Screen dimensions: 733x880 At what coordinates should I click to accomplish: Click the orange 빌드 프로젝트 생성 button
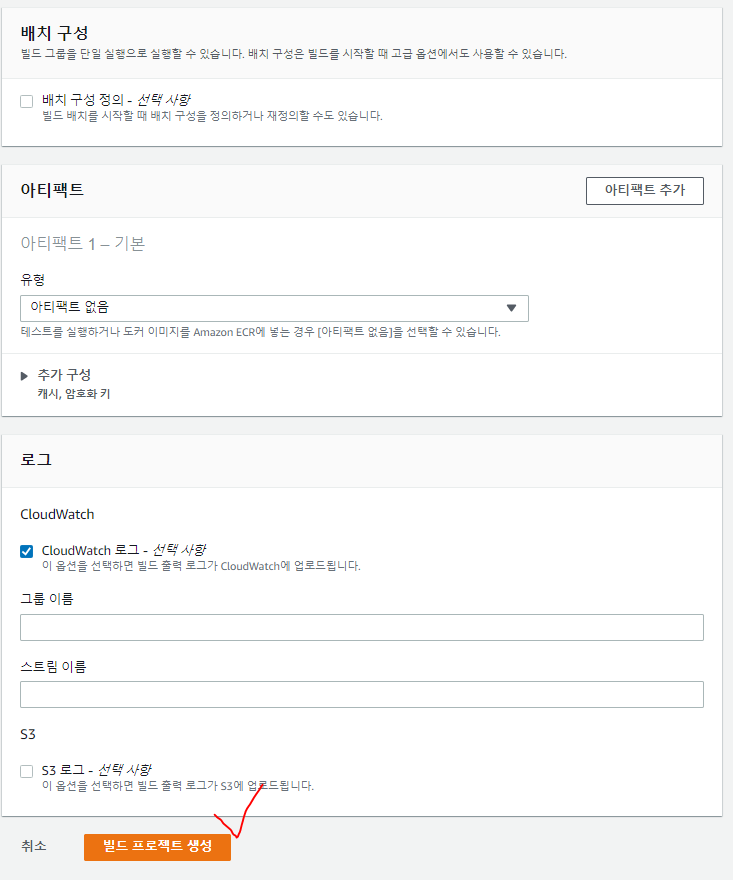coord(157,846)
